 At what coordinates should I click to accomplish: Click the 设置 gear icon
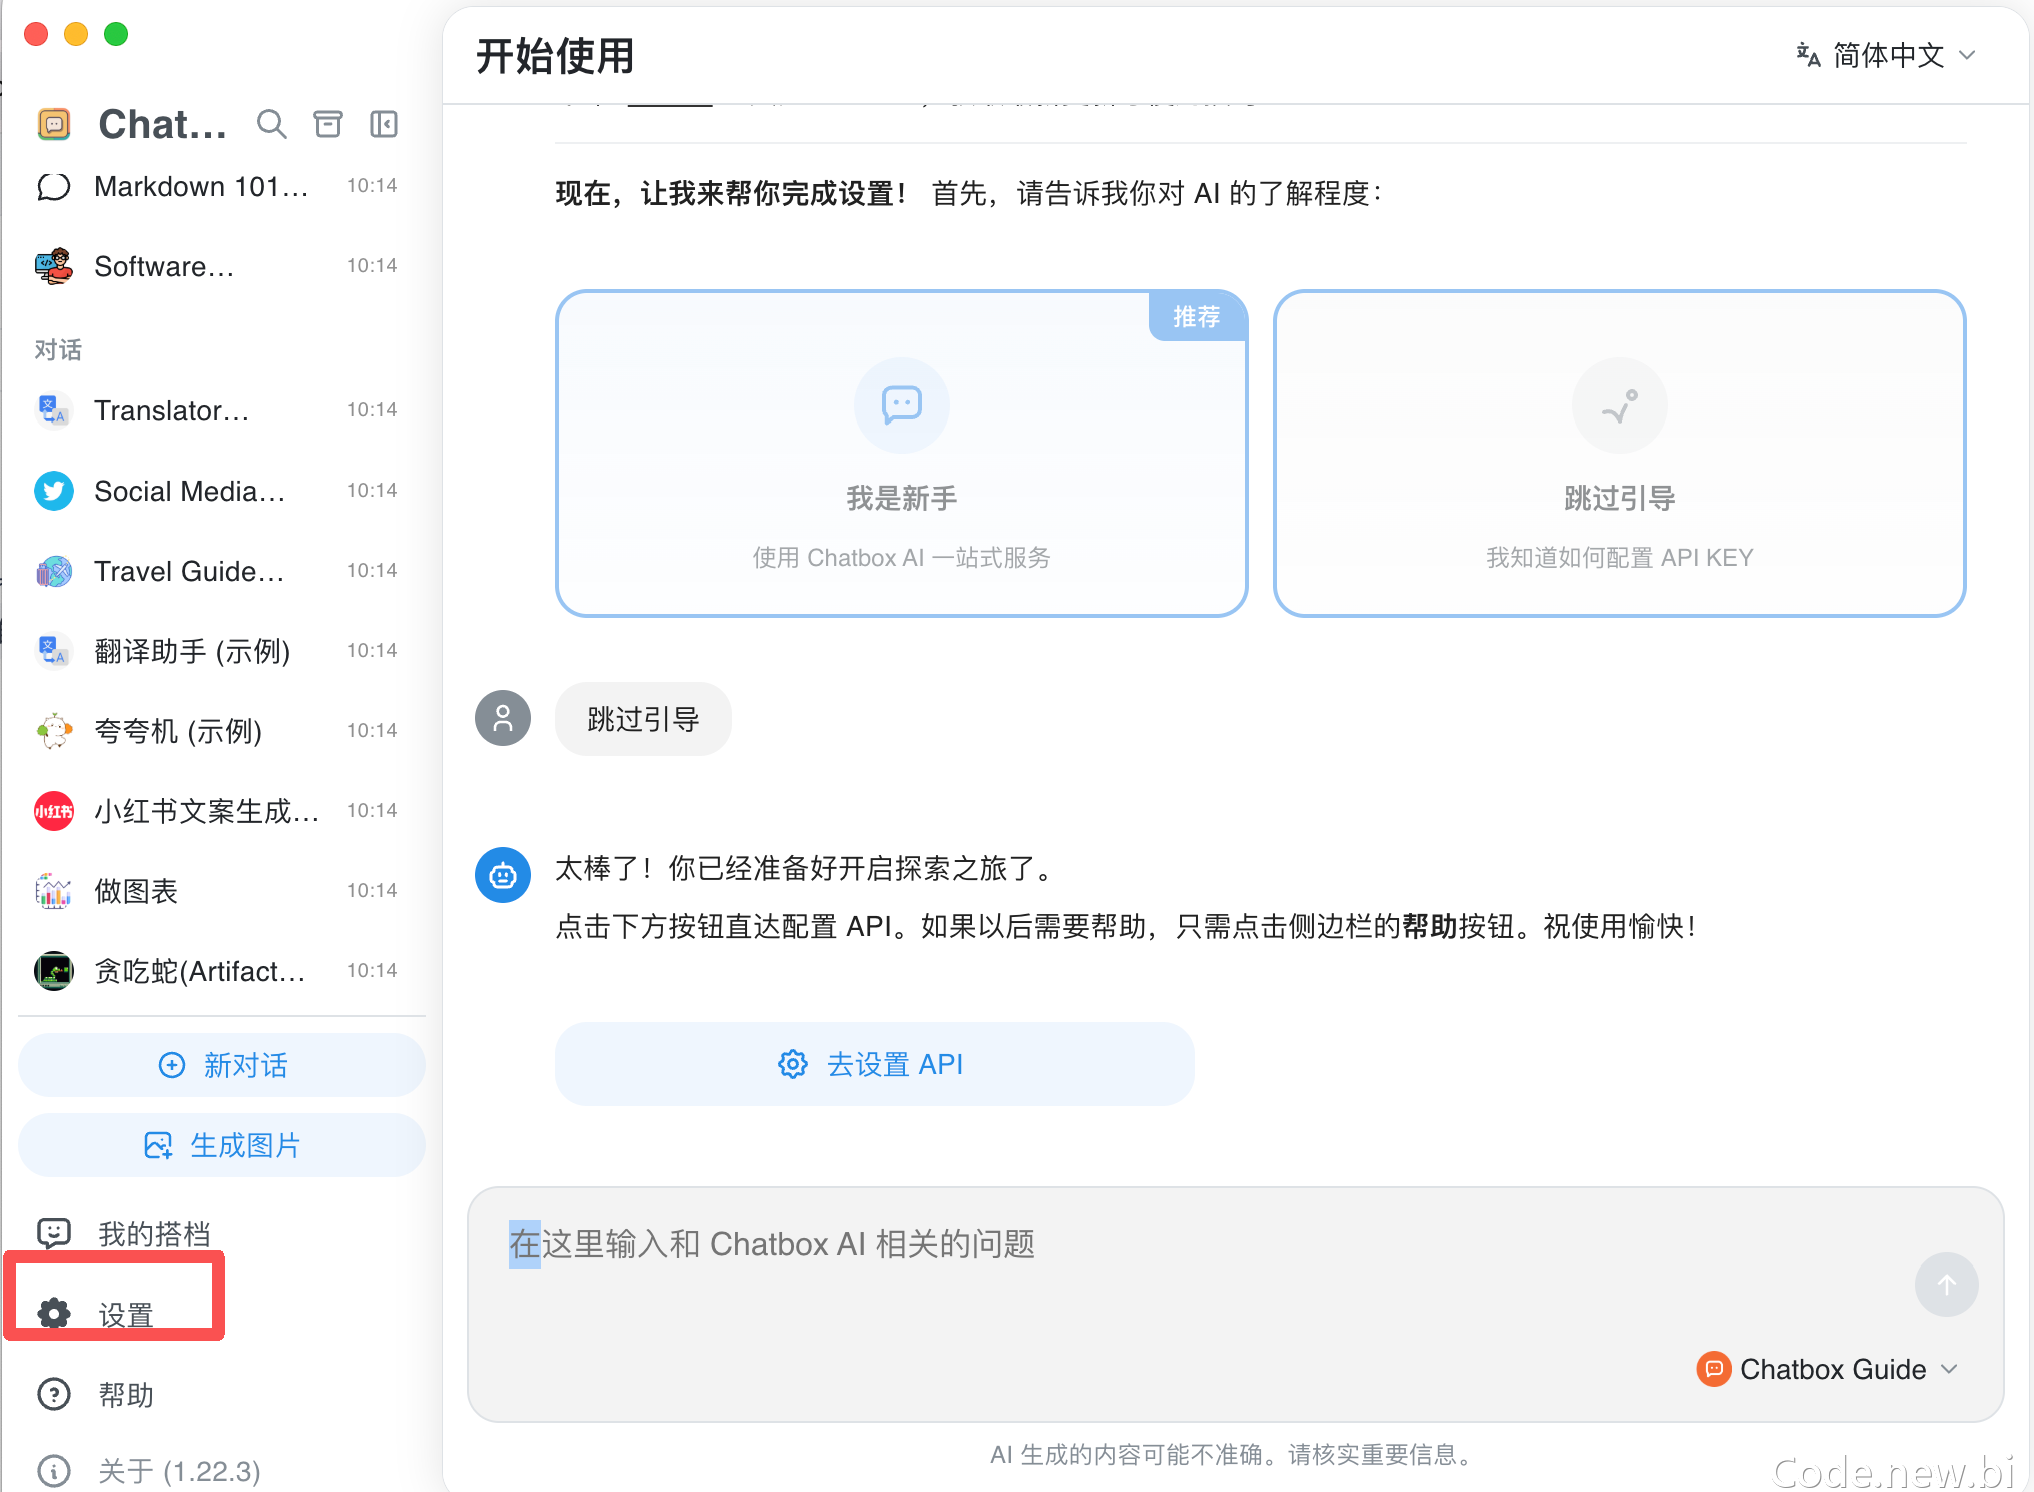(54, 1314)
